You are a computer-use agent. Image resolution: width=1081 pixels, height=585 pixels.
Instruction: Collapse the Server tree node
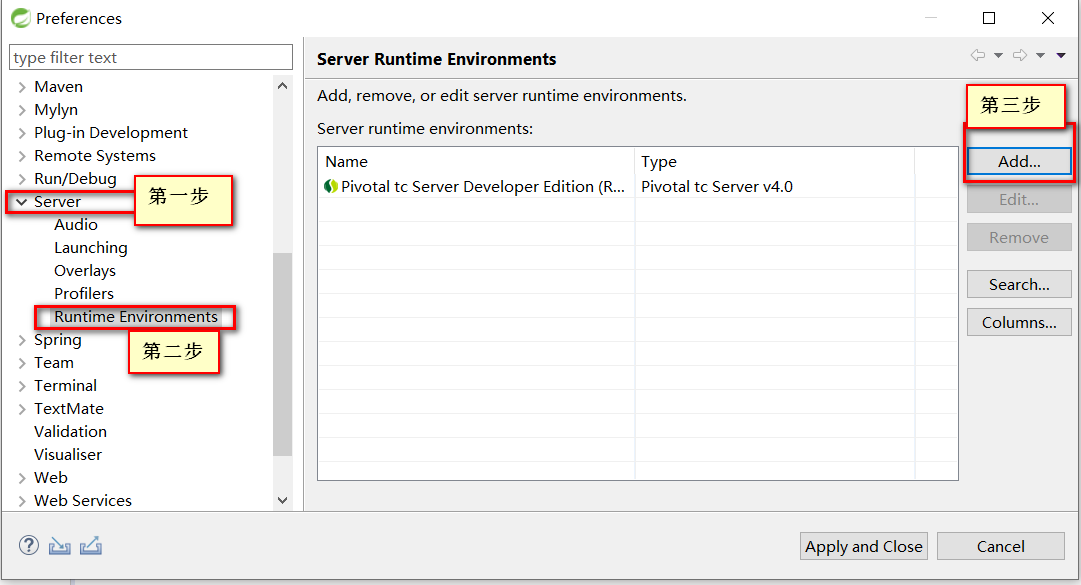coord(21,202)
